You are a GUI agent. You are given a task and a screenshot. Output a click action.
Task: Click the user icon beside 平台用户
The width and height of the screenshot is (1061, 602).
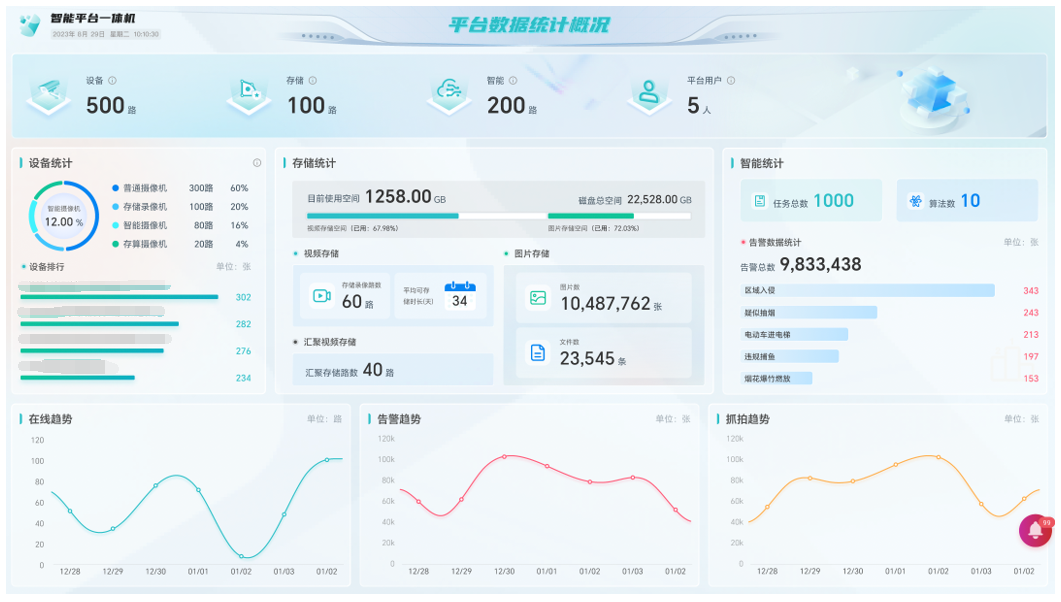(648, 95)
